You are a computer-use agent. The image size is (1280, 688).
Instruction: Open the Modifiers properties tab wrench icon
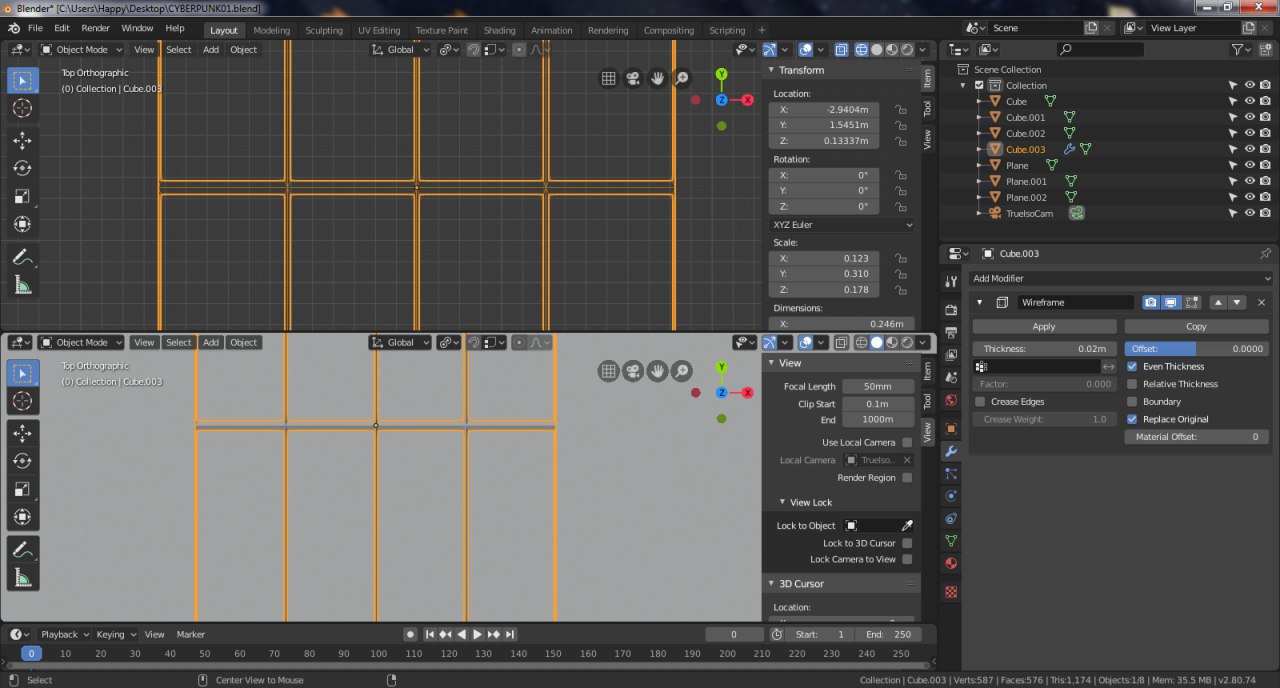951,451
